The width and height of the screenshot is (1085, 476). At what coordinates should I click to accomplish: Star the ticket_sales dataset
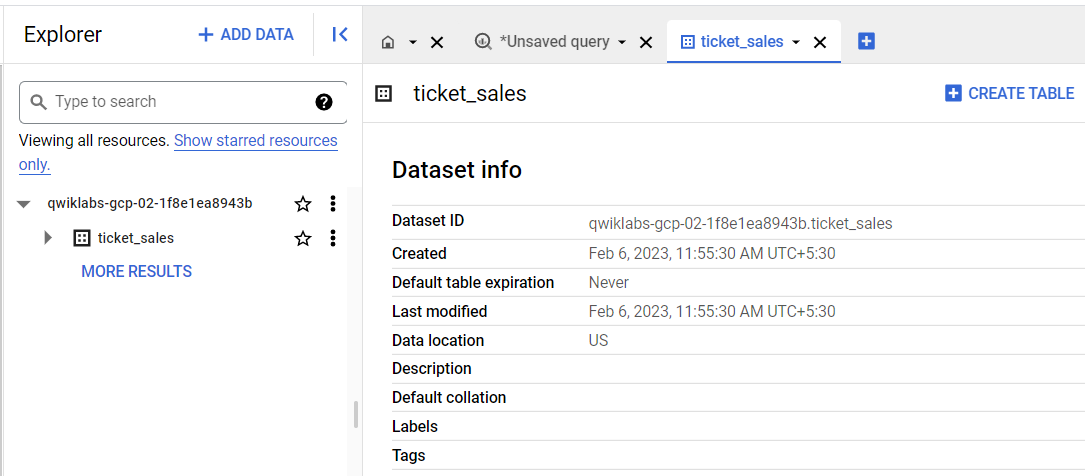pyautogui.click(x=303, y=239)
